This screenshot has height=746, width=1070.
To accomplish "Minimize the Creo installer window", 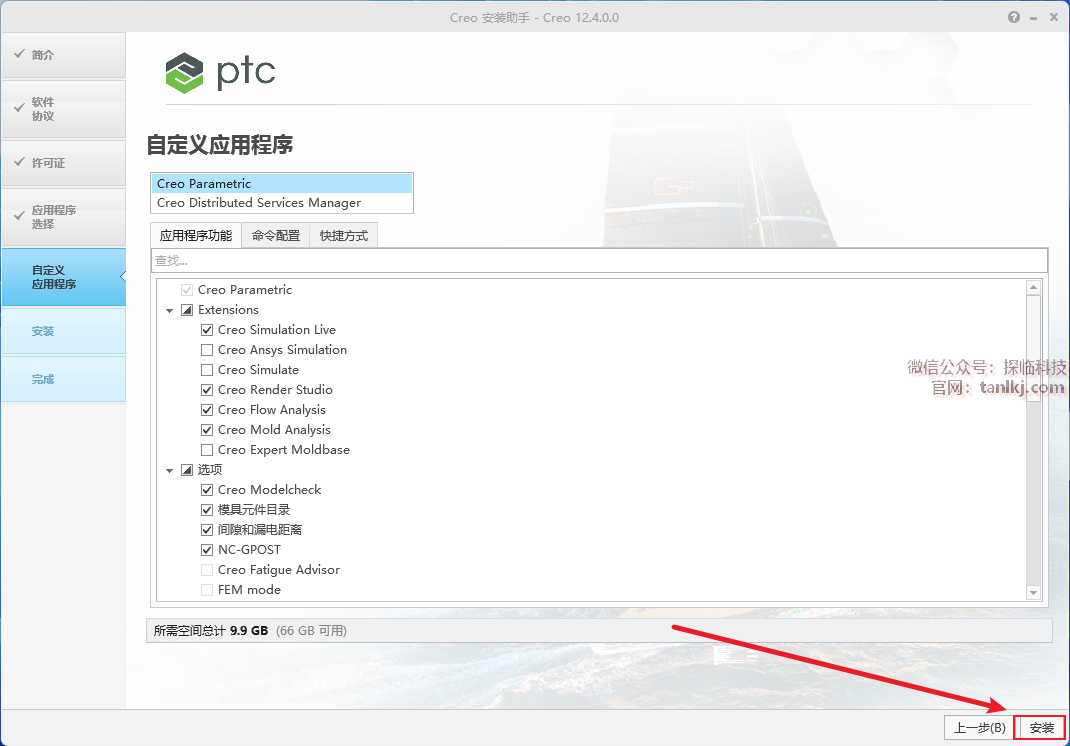I will coord(1034,18).
